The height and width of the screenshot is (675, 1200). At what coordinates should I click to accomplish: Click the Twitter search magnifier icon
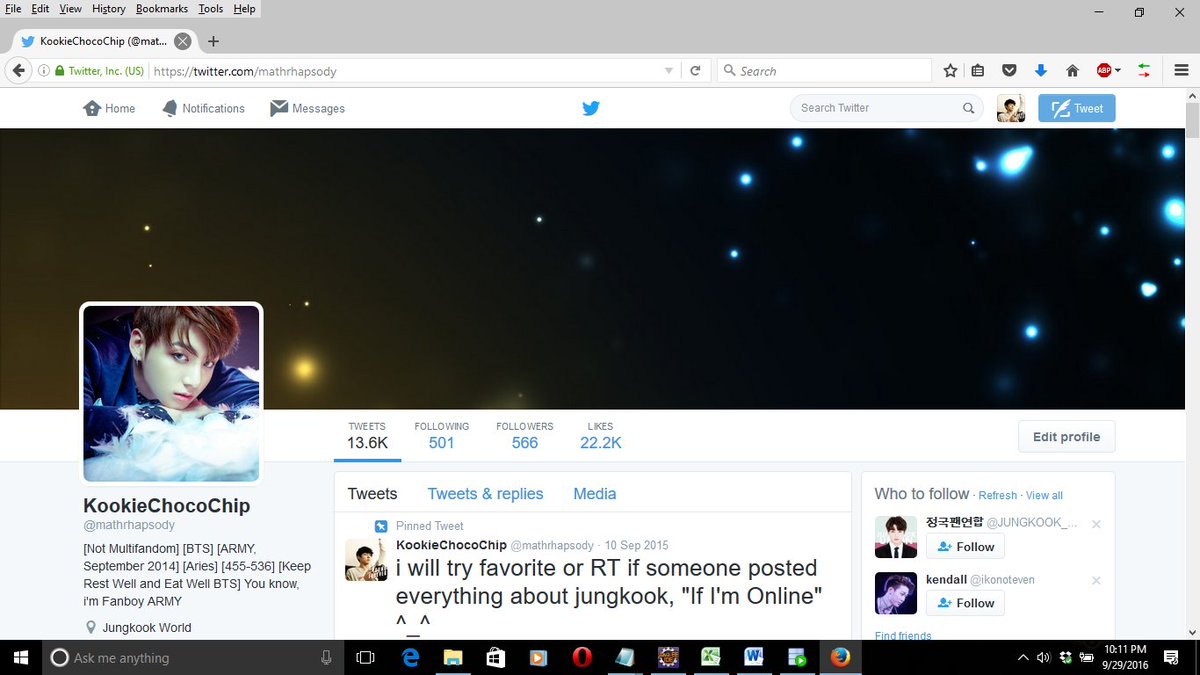point(968,108)
